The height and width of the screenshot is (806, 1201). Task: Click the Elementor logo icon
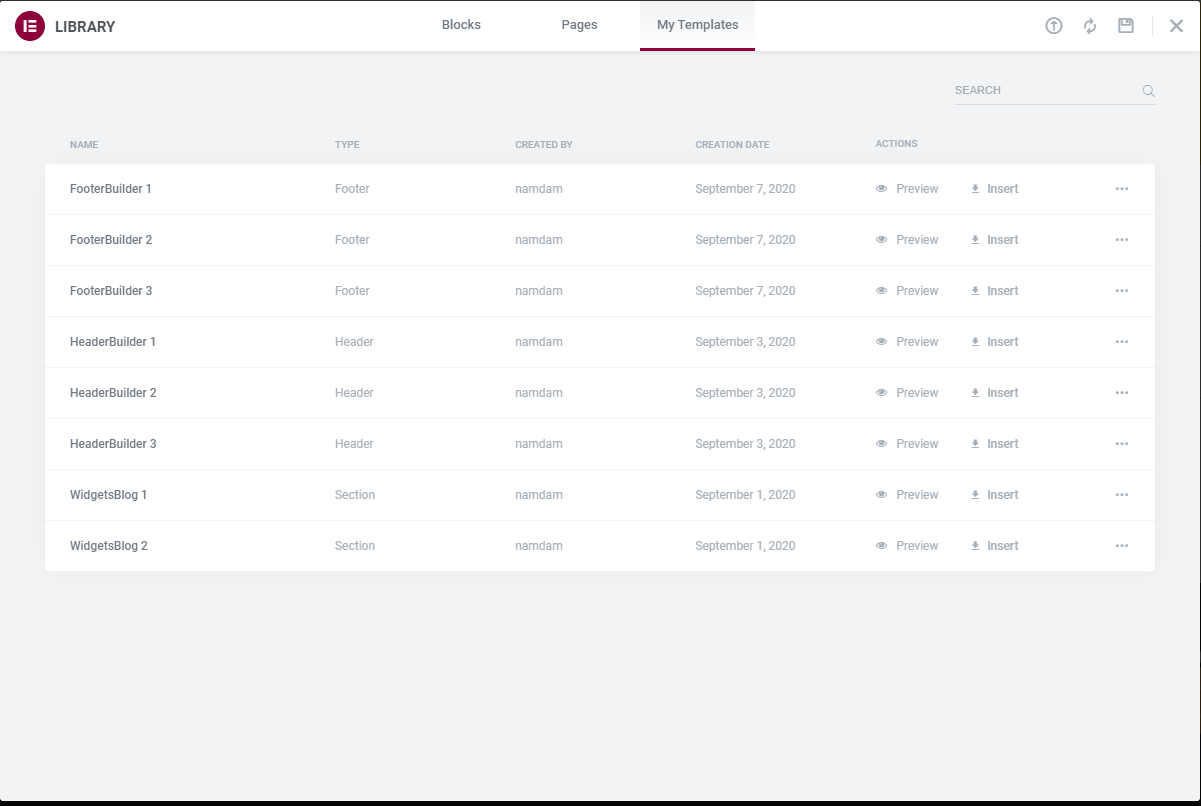click(x=30, y=26)
